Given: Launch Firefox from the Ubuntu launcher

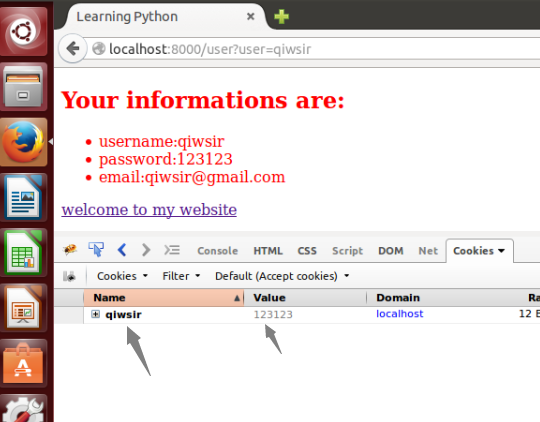Looking at the screenshot, I should click(x=24, y=142).
